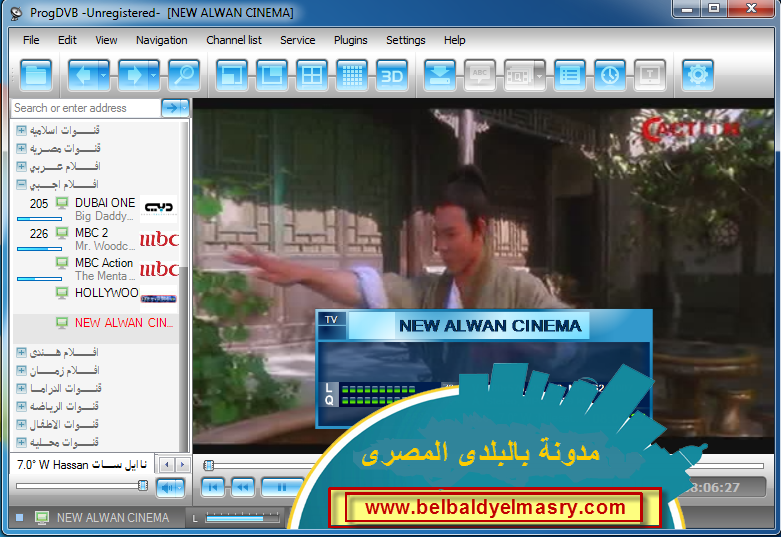This screenshot has height=537, width=781.
Task: Expand the قنوات الرياضة folder
Action: [21, 406]
